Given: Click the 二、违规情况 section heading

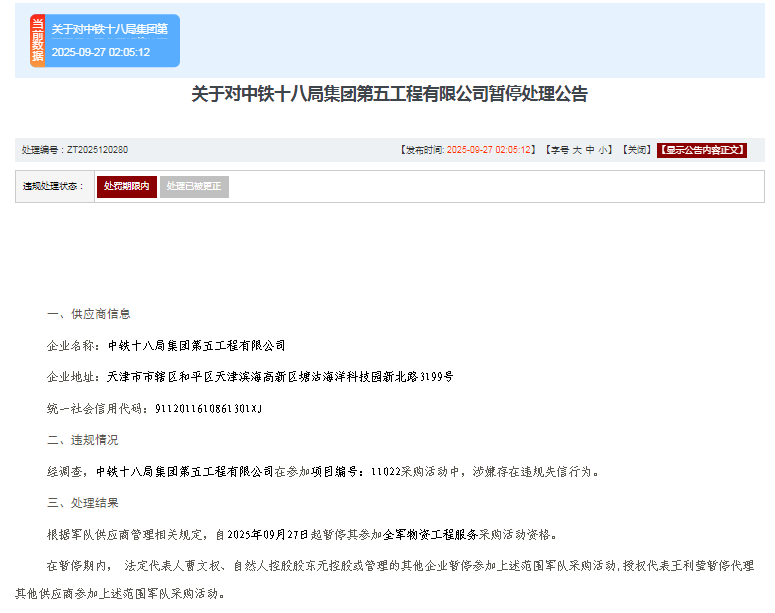Looking at the screenshot, I should tap(82, 440).
